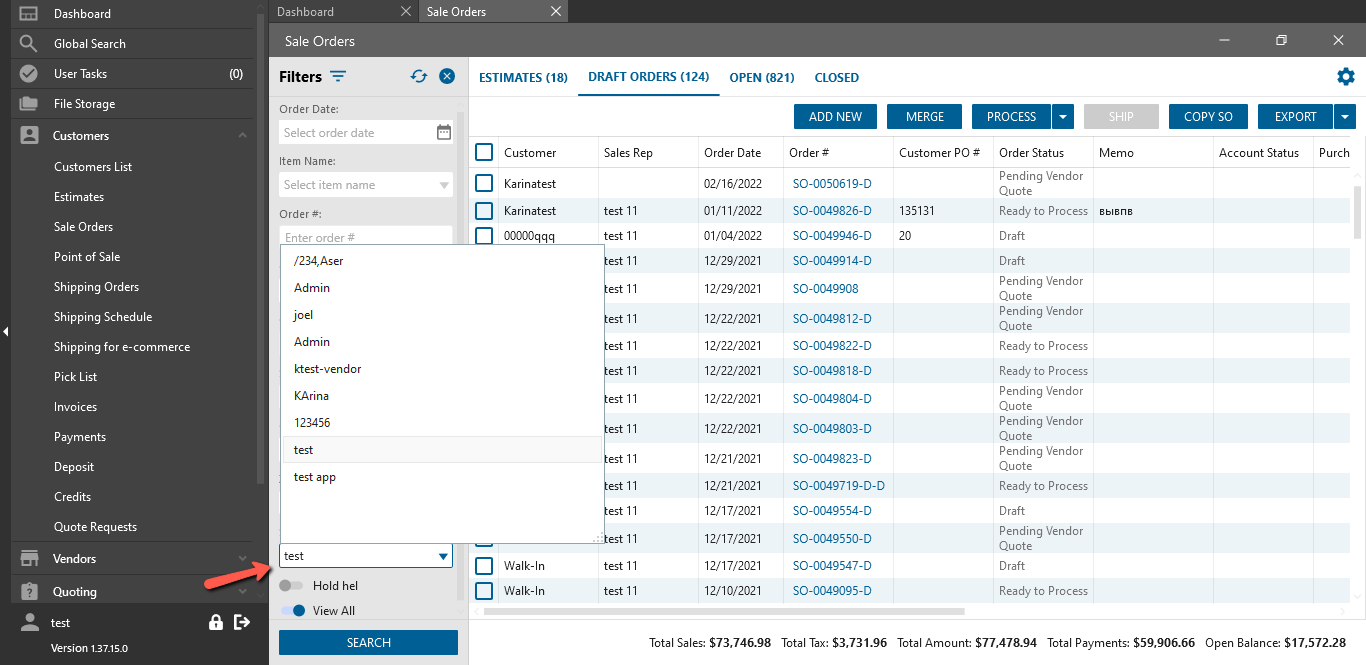Collapse the Customers sidebar section

[x=242, y=136]
